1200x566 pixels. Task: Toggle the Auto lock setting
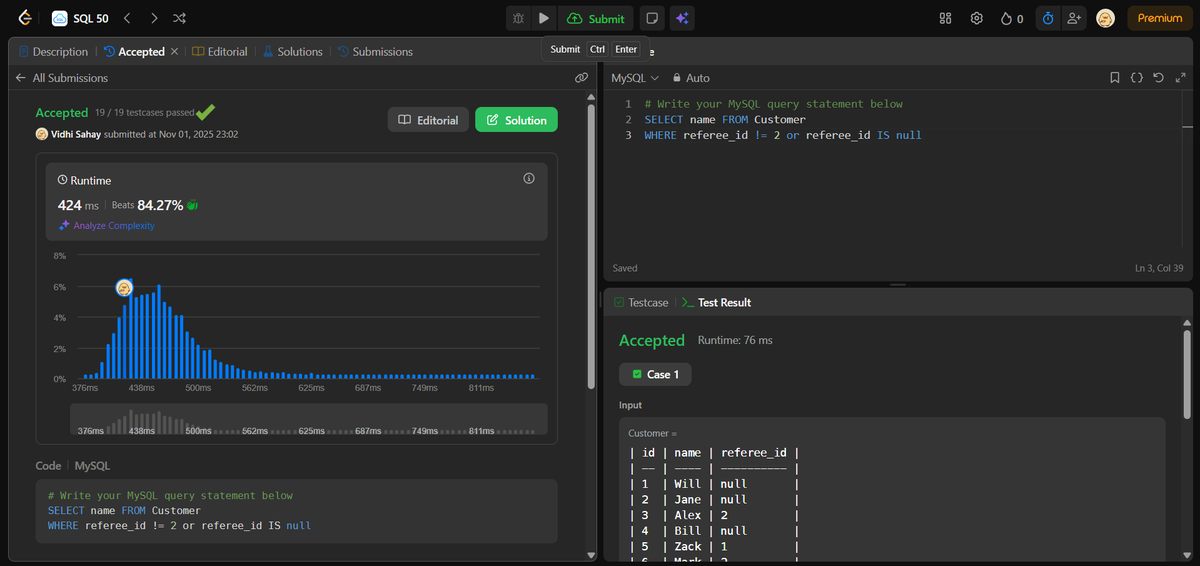pyautogui.click(x=691, y=78)
